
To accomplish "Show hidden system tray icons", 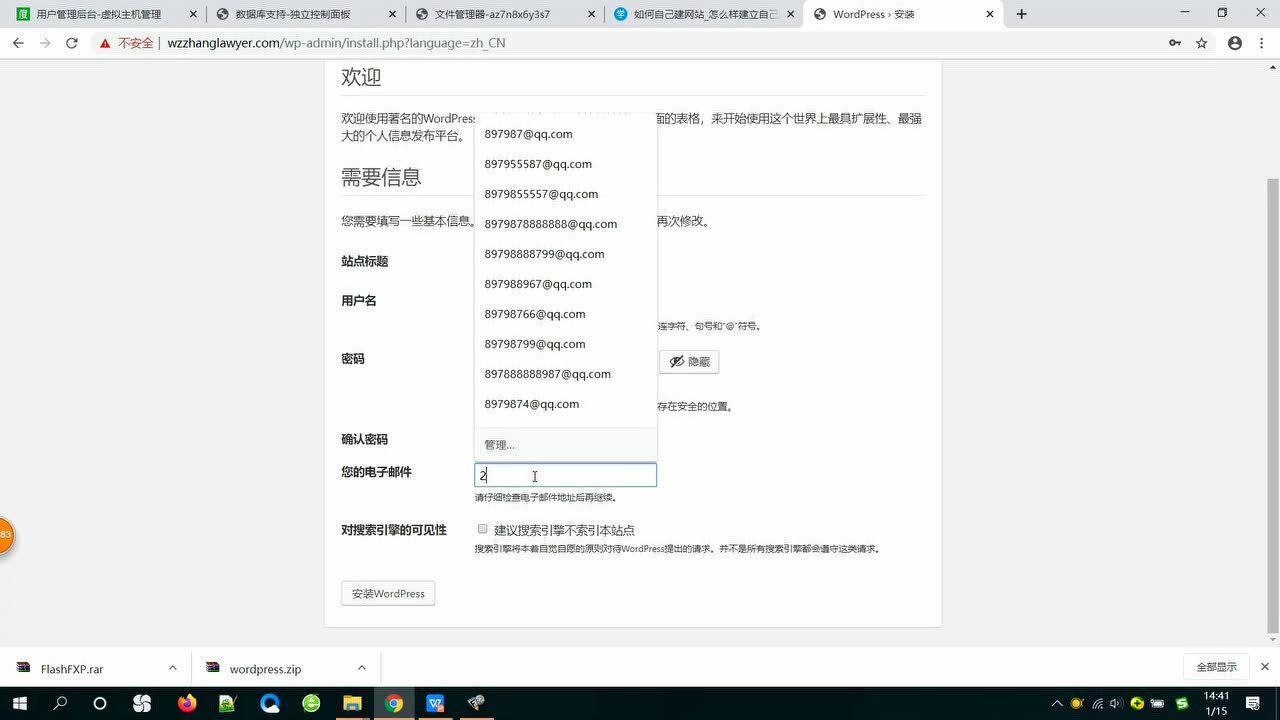I will click(x=1058, y=703).
